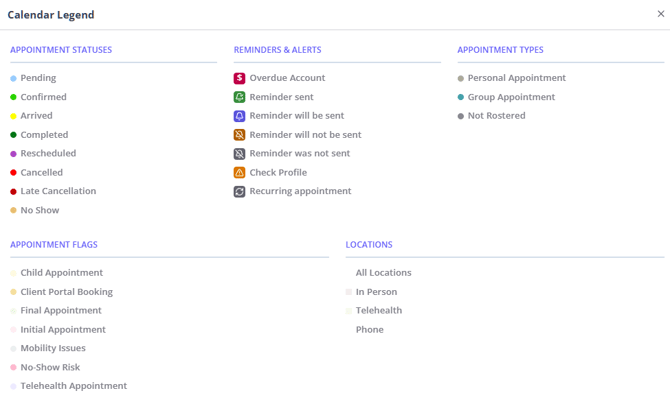Click the 'Reminder sent' text

(281, 97)
